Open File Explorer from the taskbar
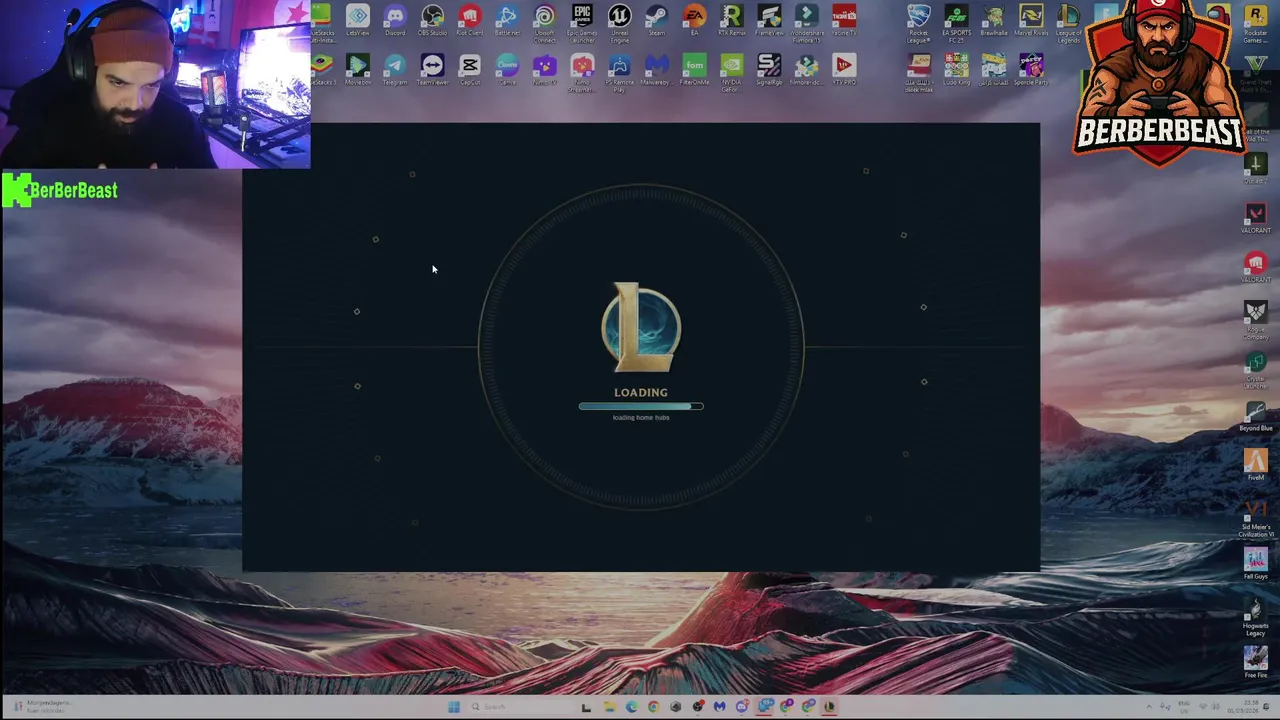 click(x=609, y=707)
